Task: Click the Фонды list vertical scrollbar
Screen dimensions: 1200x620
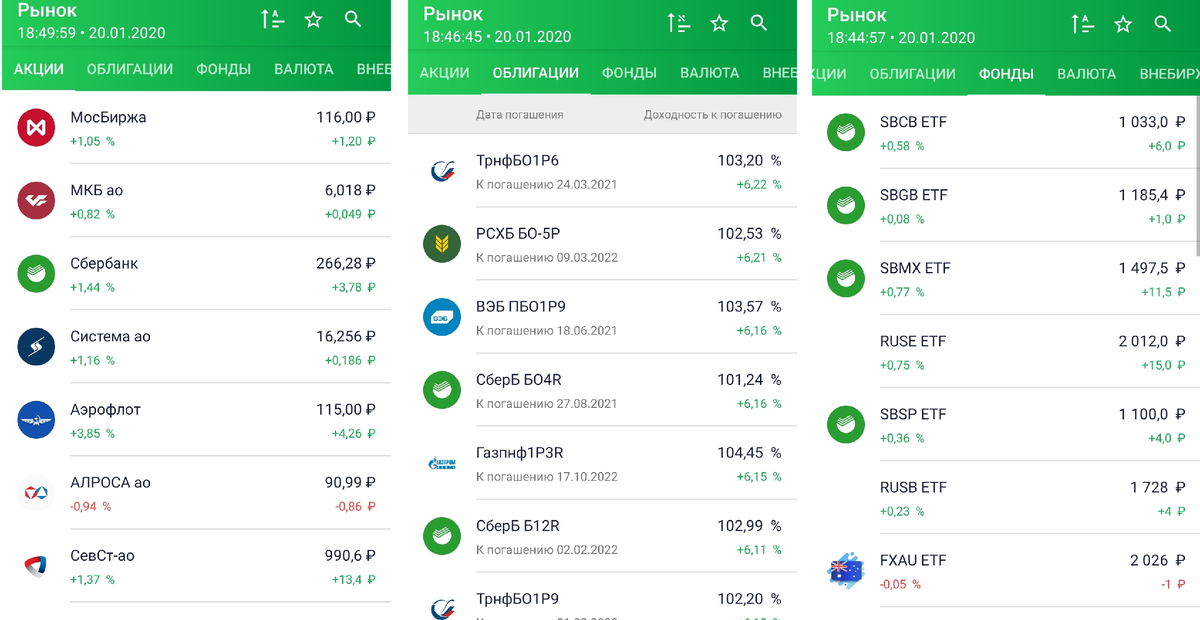Action: tap(1197, 175)
